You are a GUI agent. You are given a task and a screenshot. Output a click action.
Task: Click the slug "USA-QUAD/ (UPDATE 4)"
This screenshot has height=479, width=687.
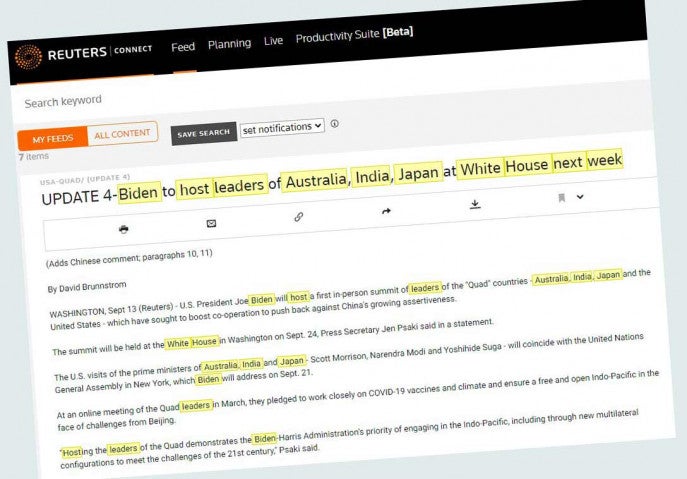pos(85,180)
